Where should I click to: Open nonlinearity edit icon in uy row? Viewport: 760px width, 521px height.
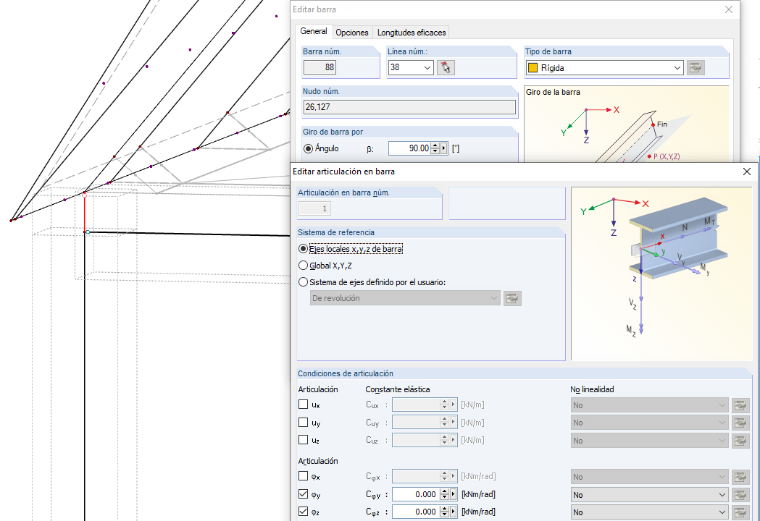pos(740,423)
